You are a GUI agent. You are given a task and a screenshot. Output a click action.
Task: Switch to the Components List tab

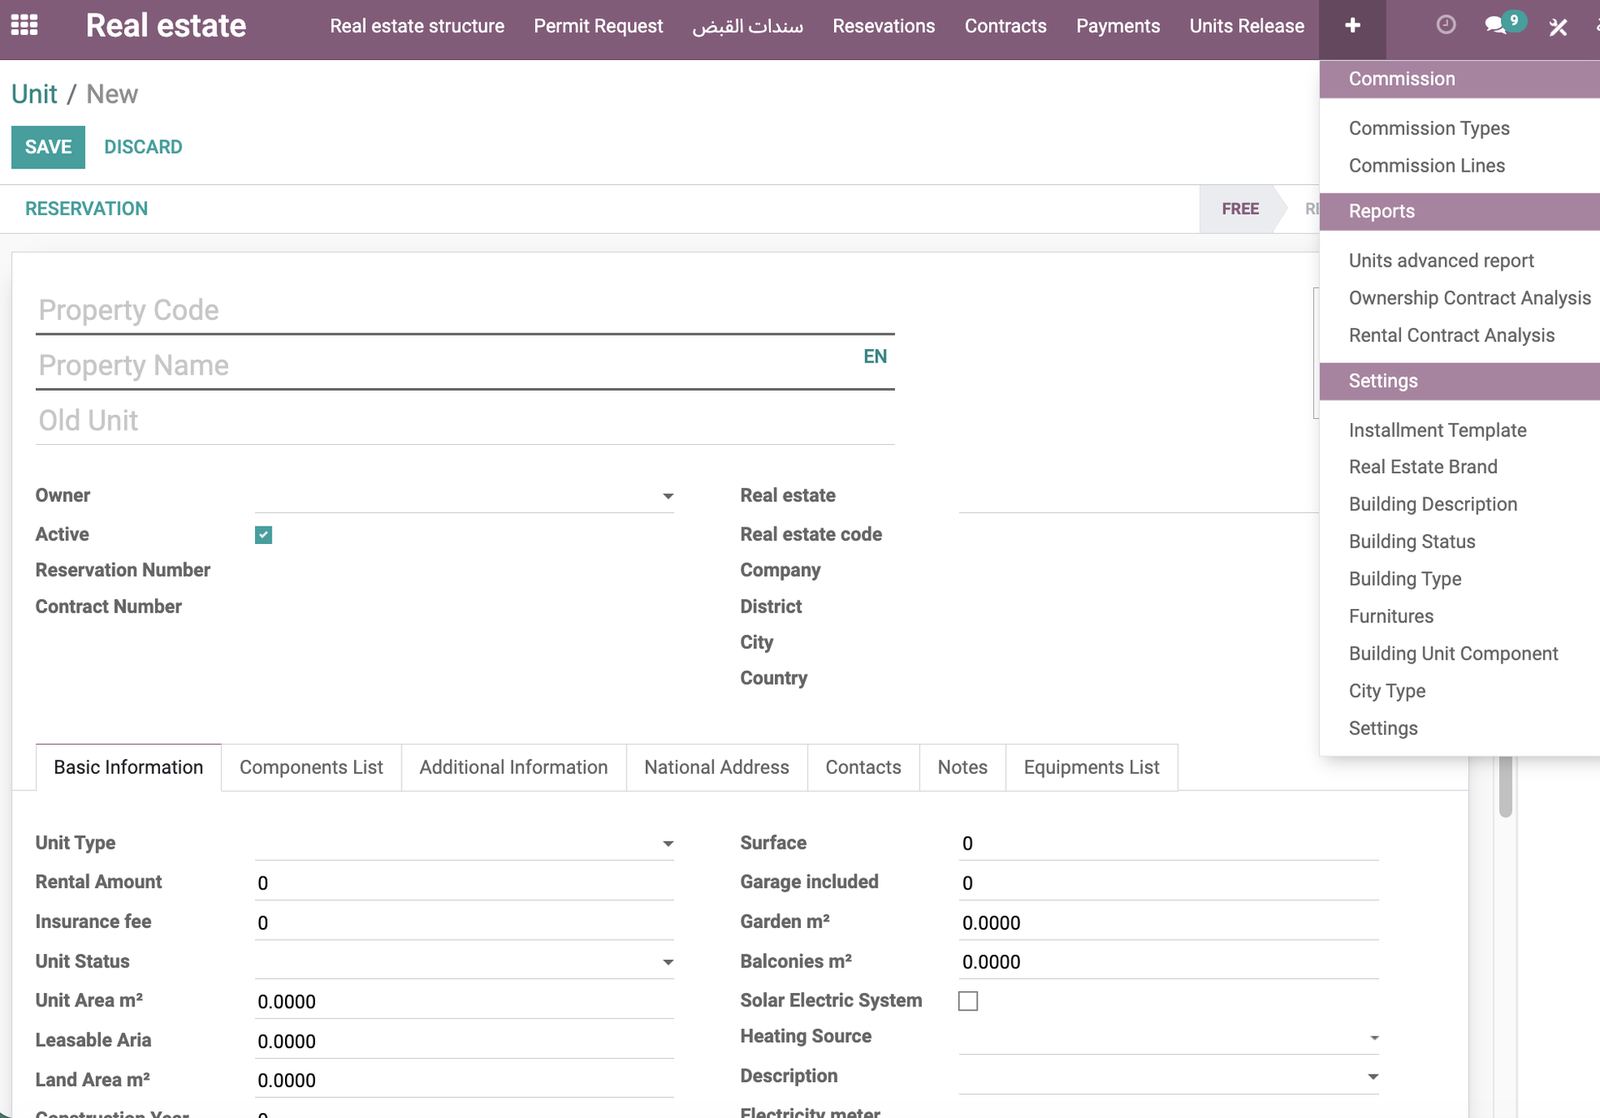point(311,767)
